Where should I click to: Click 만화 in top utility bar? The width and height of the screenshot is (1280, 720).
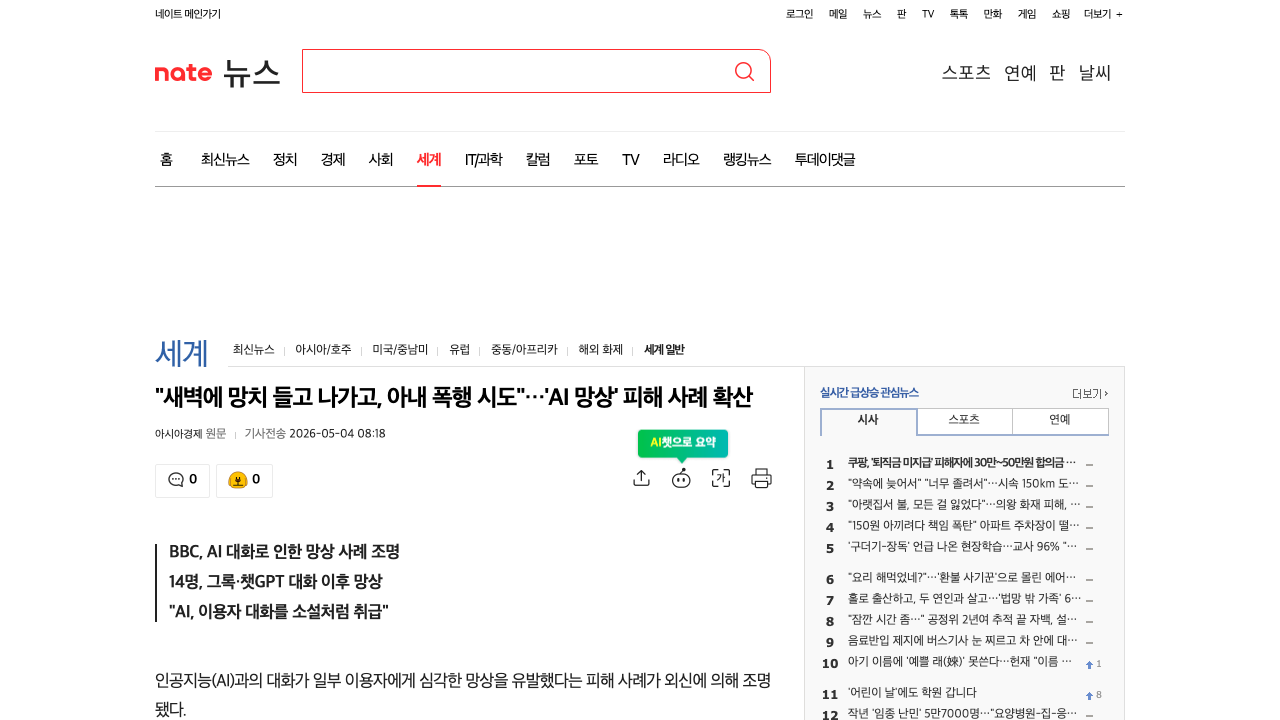993,14
